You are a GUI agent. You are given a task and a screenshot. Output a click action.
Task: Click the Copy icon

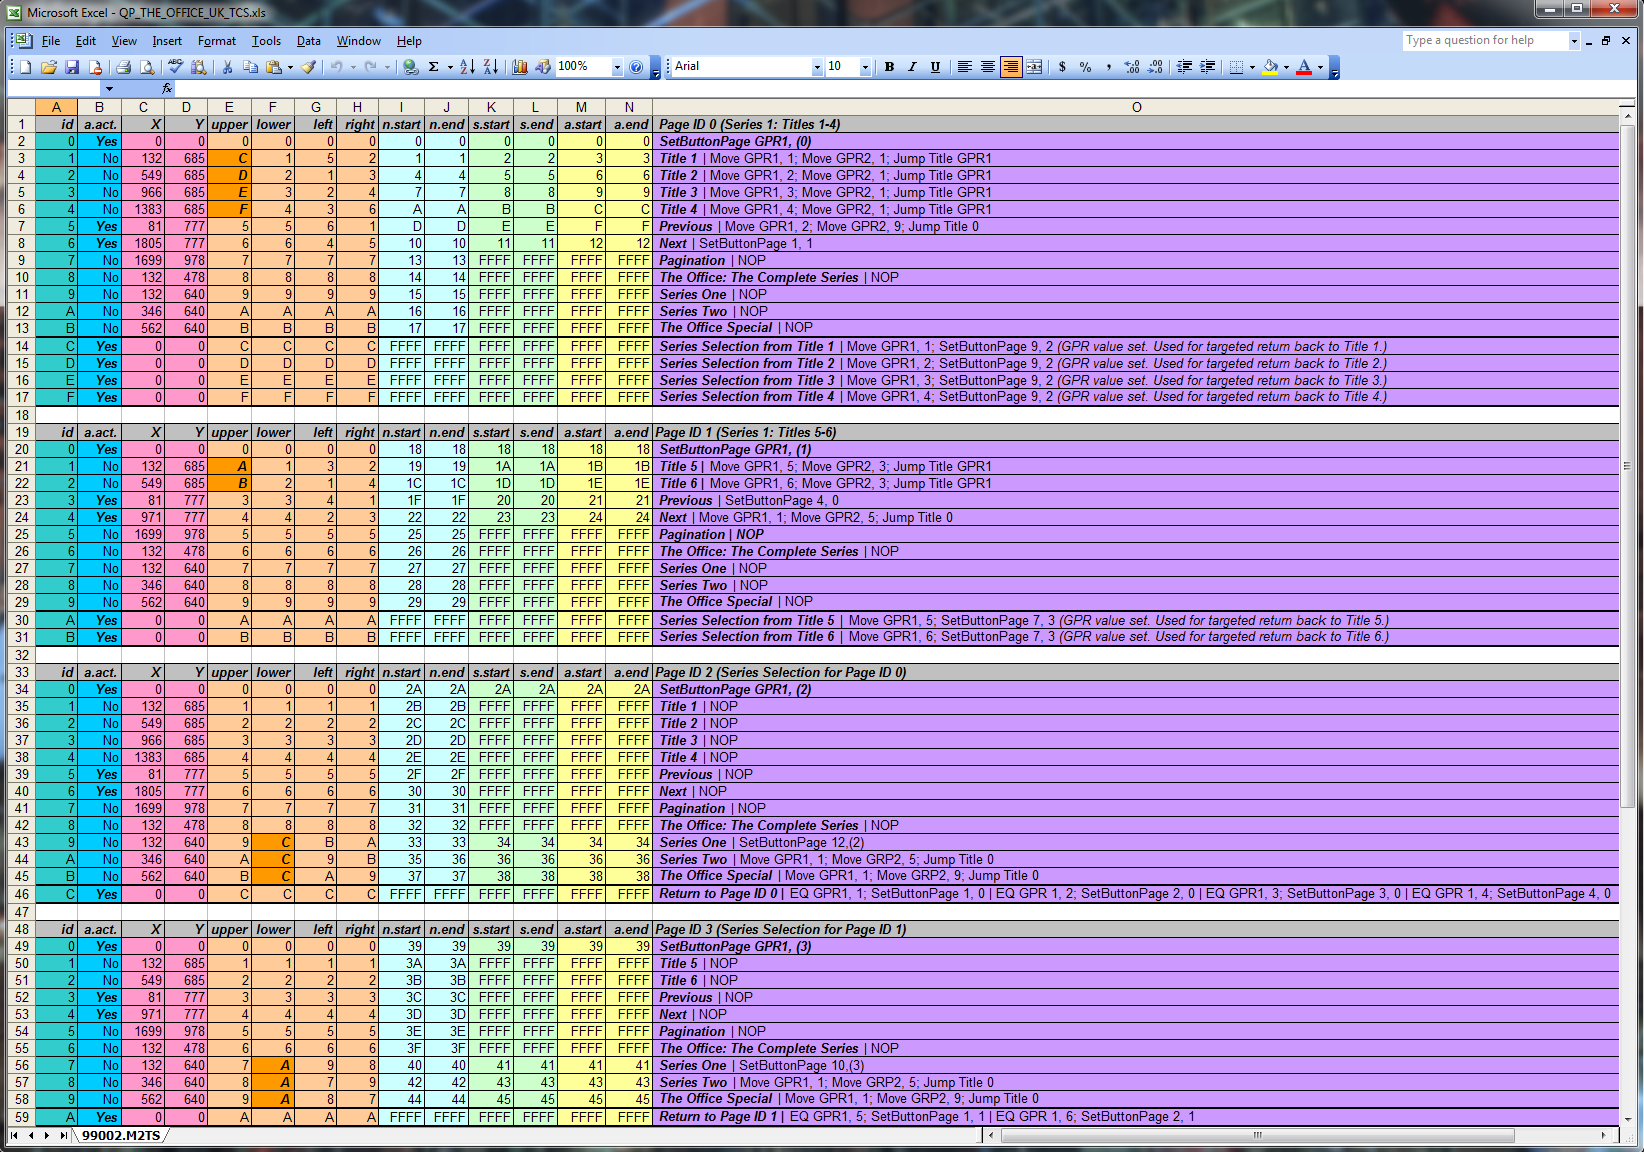click(x=250, y=67)
